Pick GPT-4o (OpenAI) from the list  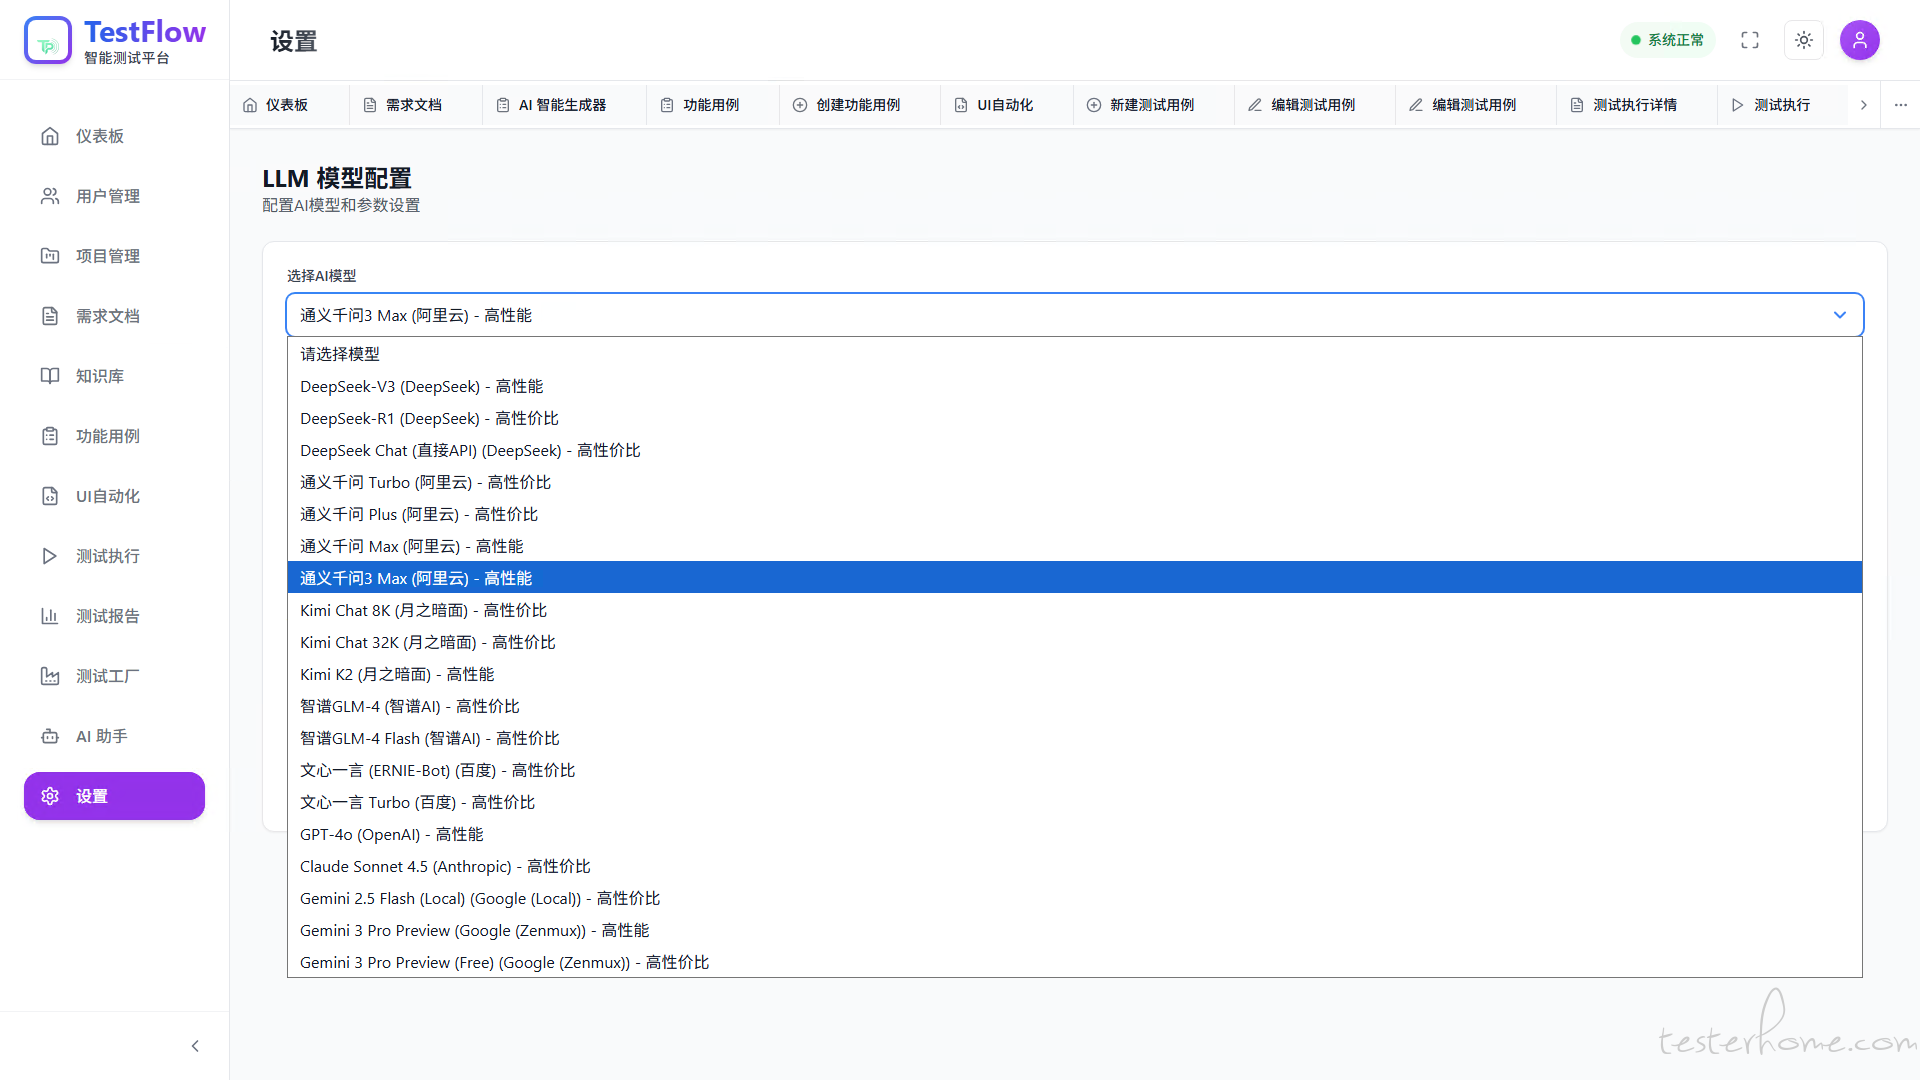pos(391,835)
